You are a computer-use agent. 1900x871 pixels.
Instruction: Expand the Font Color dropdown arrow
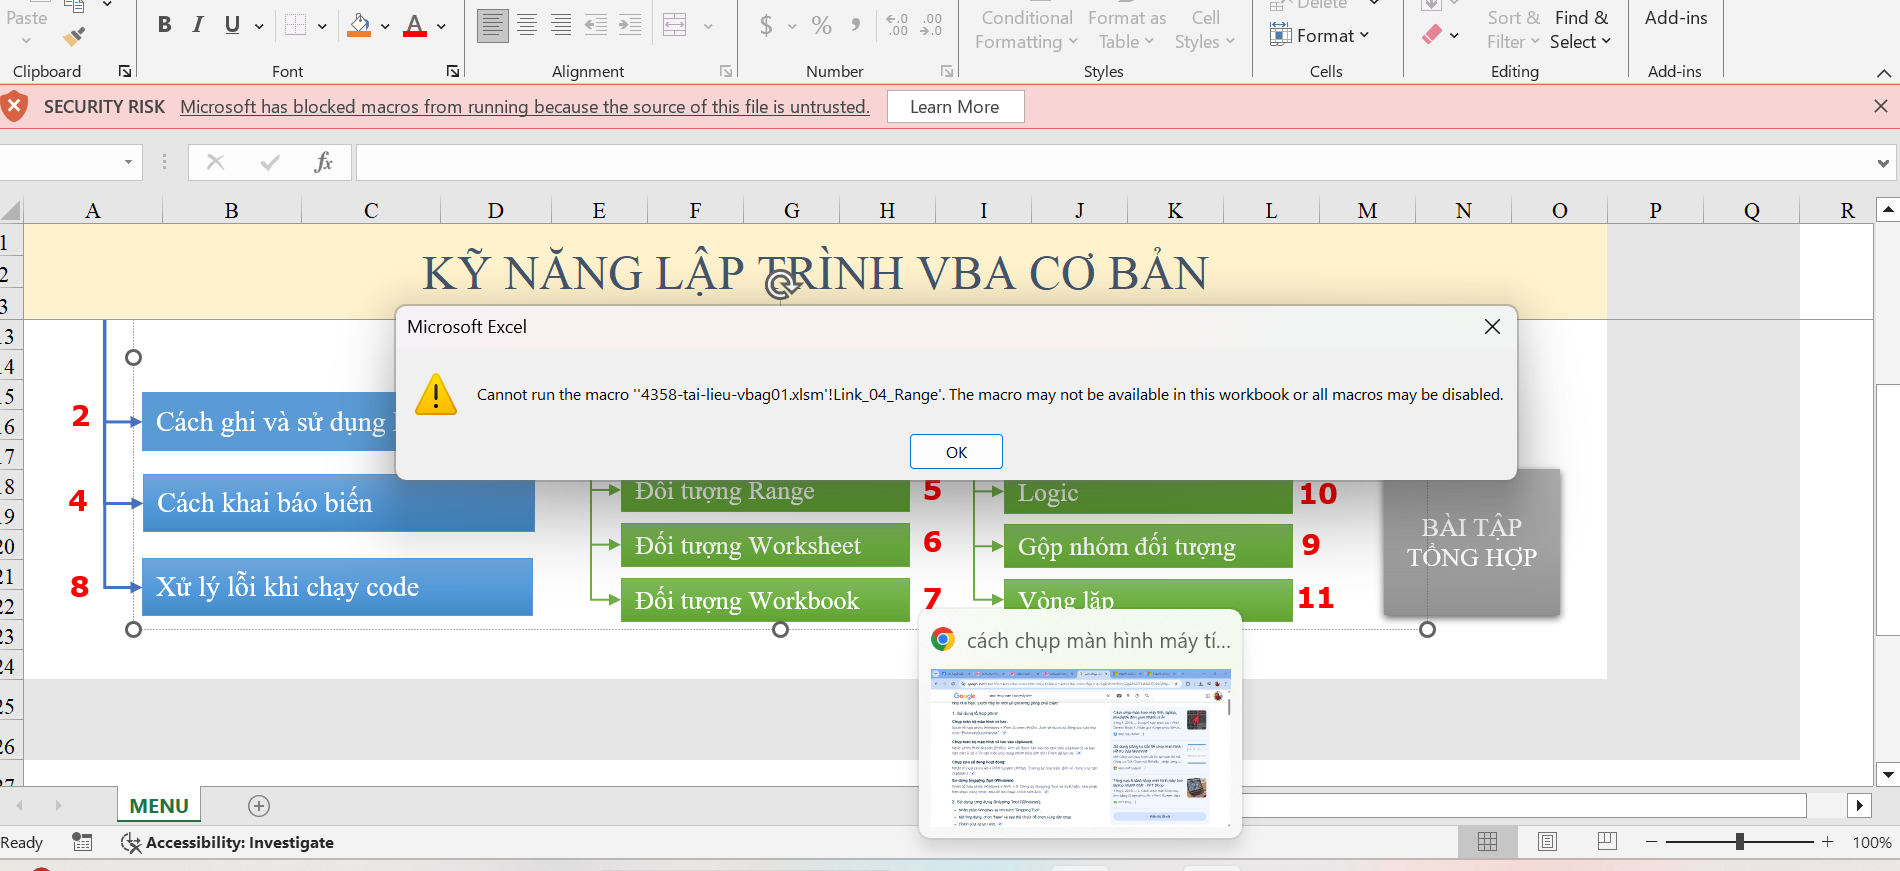tap(441, 27)
